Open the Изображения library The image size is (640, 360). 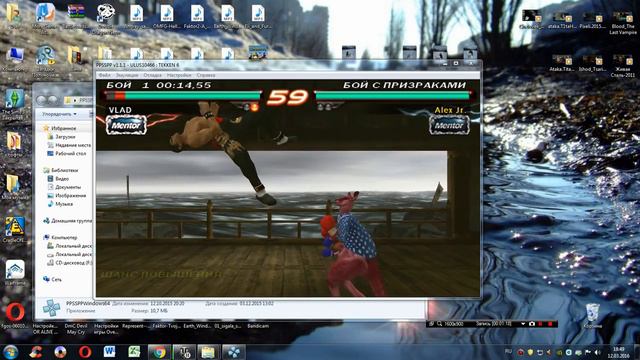67,196
